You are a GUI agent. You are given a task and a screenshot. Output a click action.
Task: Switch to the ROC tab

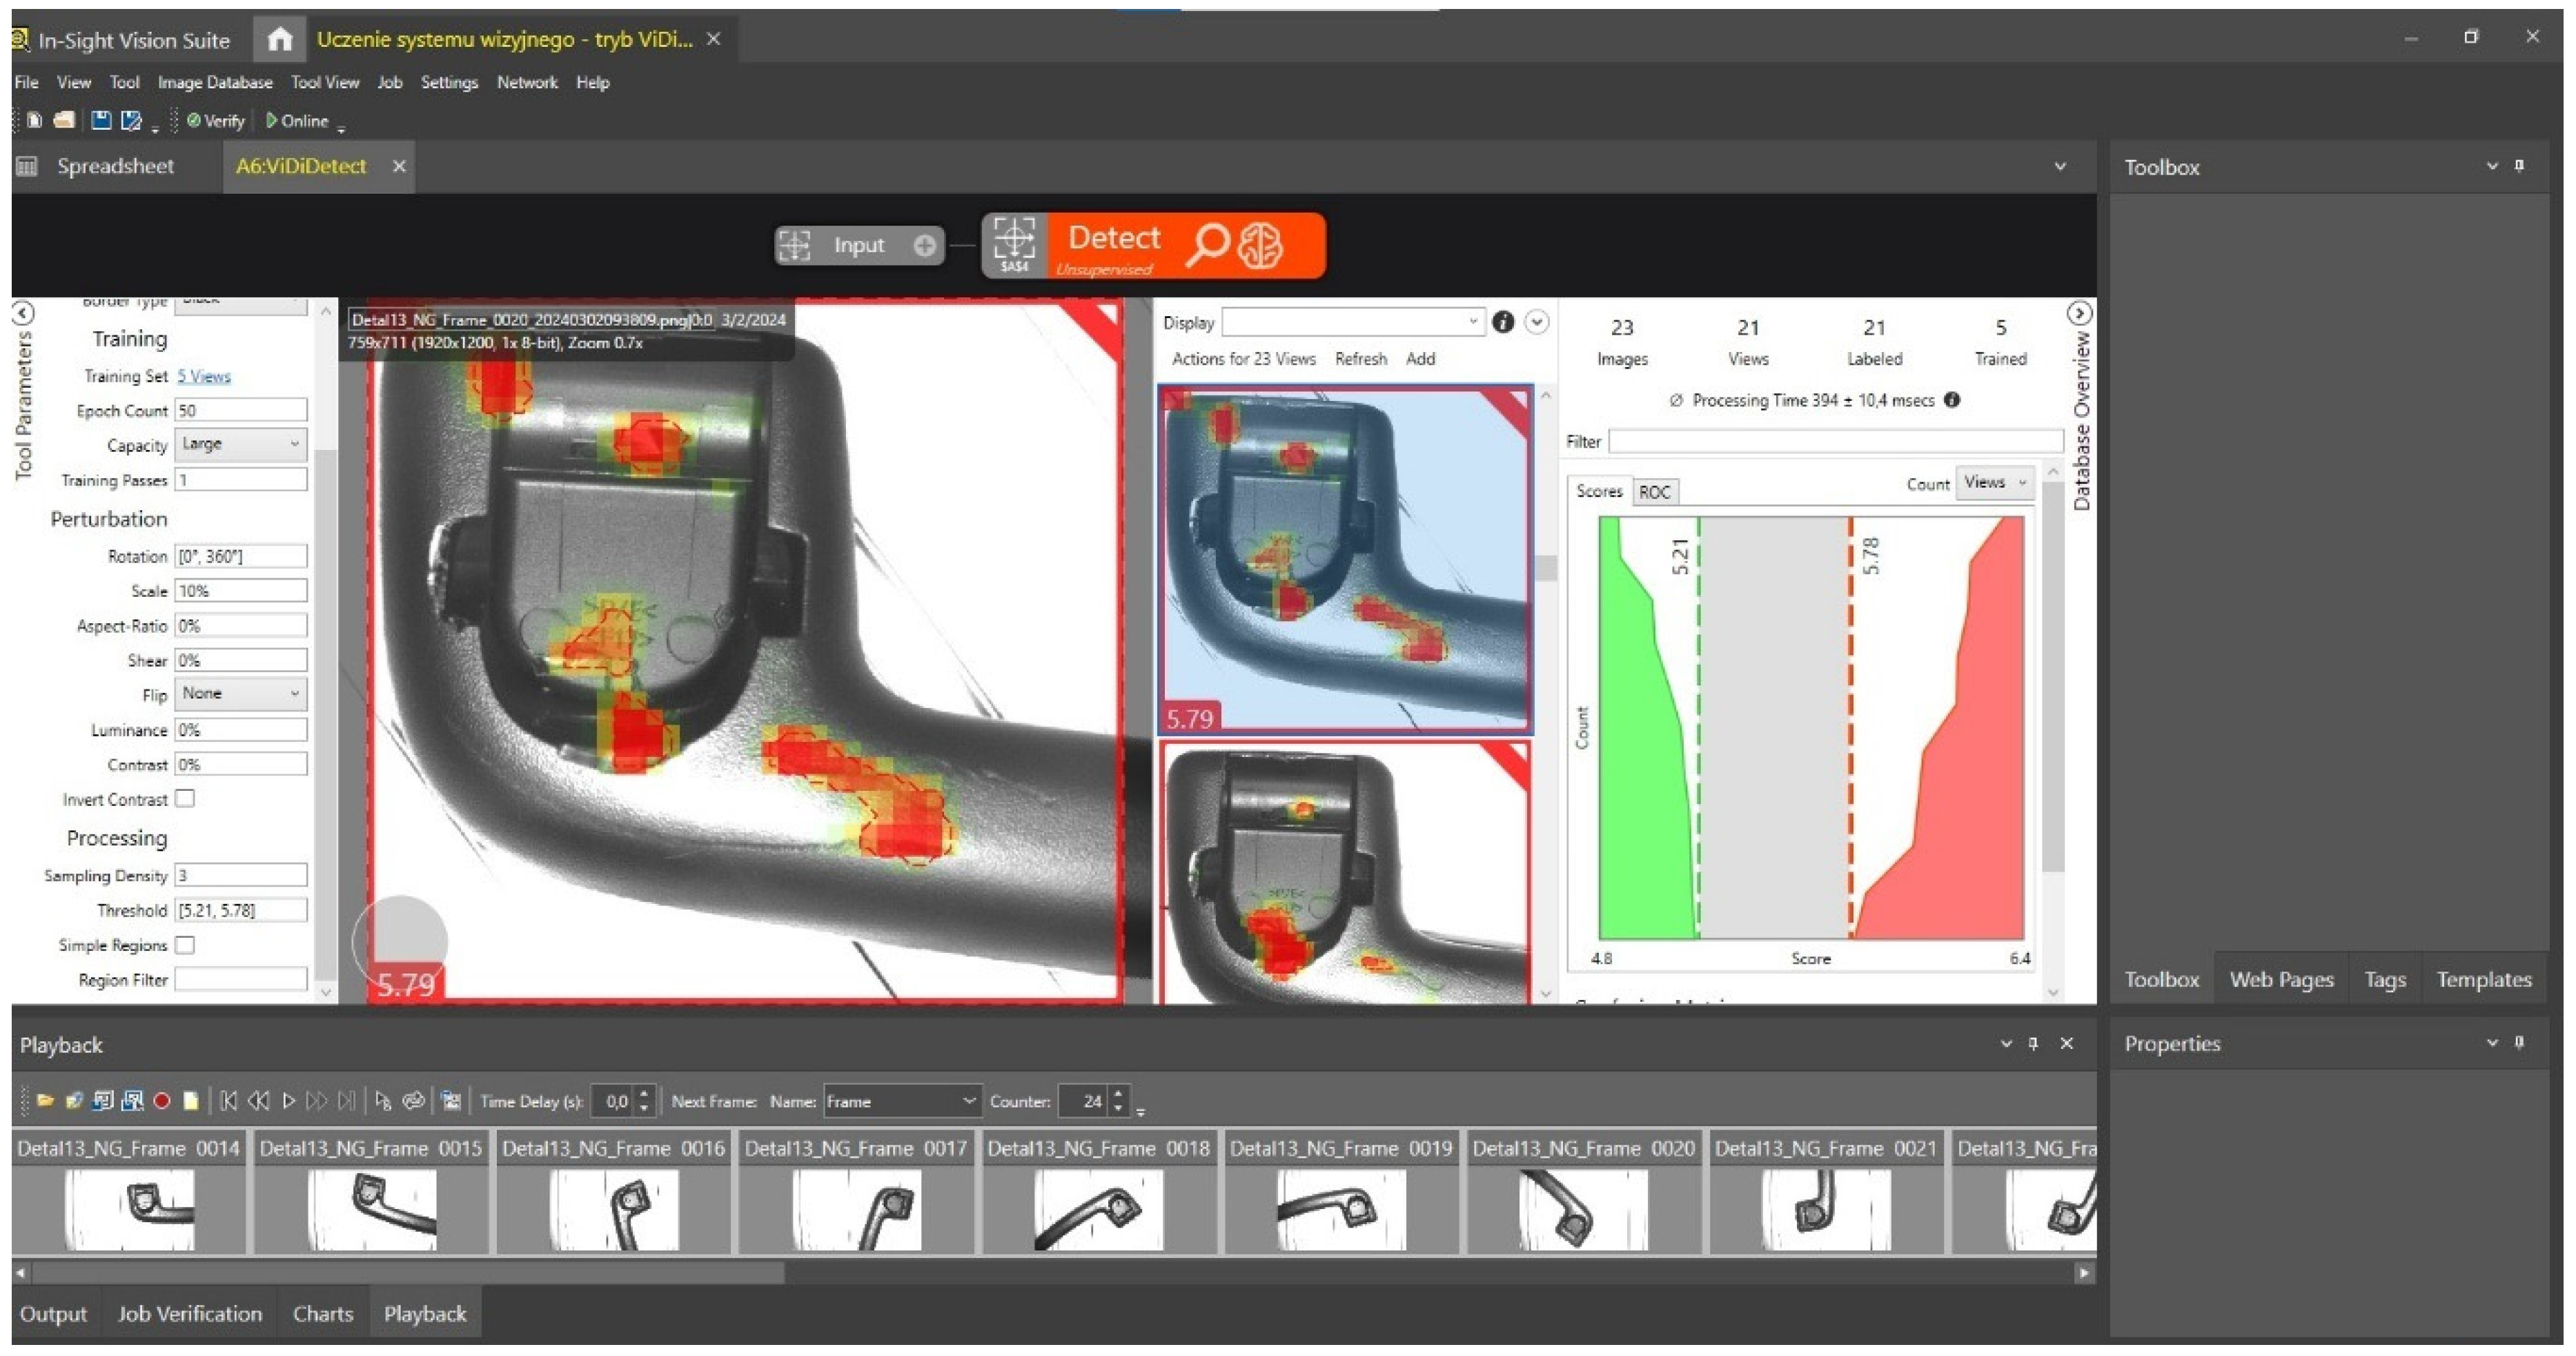(x=1654, y=492)
